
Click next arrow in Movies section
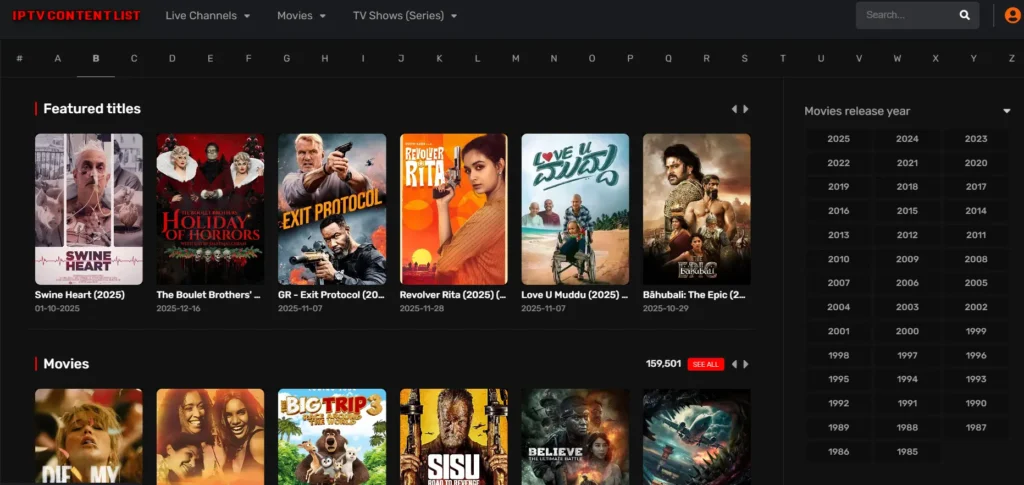click(746, 364)
